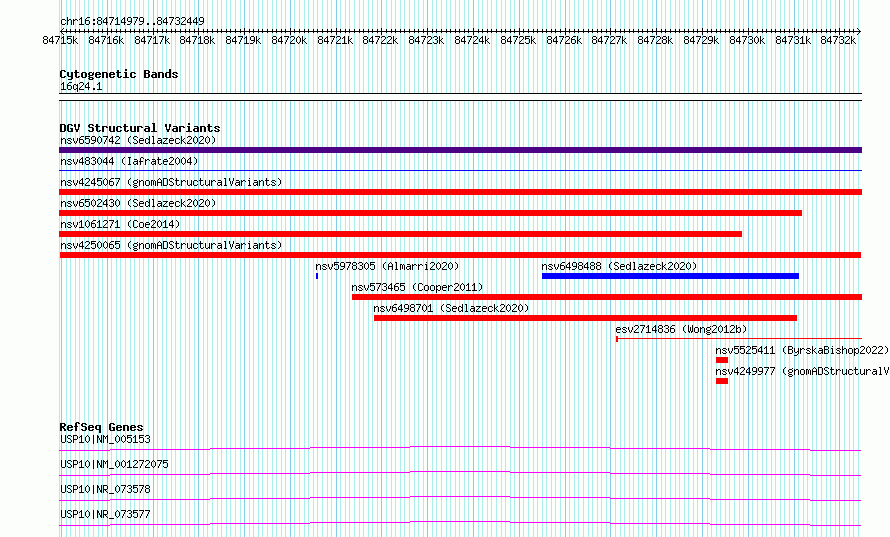
Task: Click the 84729k ruler position
Action: click(x=701, y=40)
